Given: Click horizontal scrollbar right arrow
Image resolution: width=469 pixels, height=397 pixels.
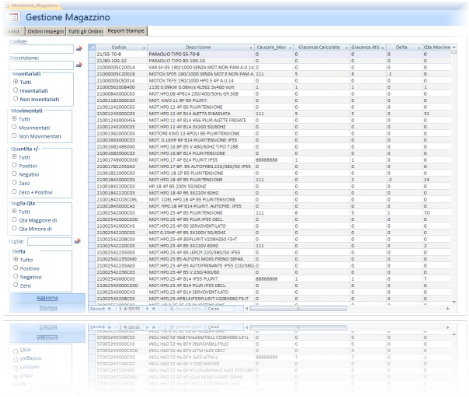Looking at the screenshot, I should pos(448,309).
